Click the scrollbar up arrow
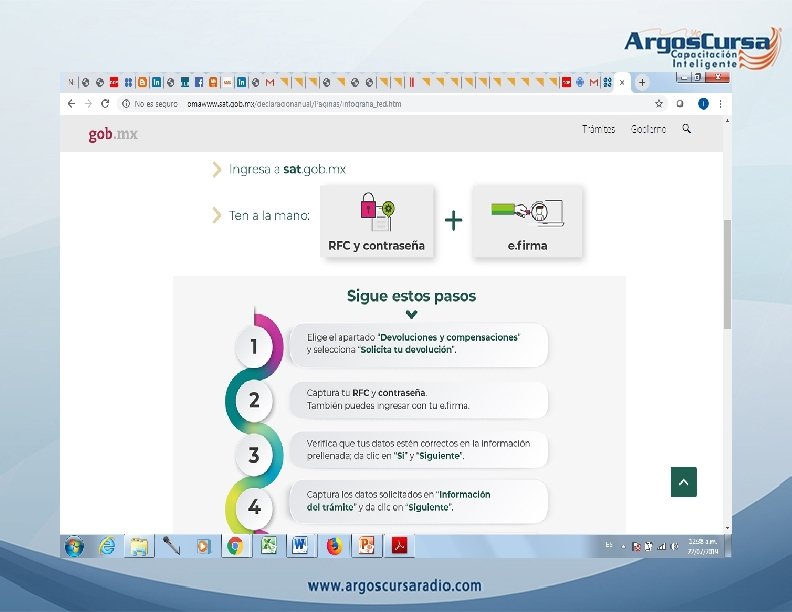The height and width of the screenshot is (612, 792). point(727,121)
